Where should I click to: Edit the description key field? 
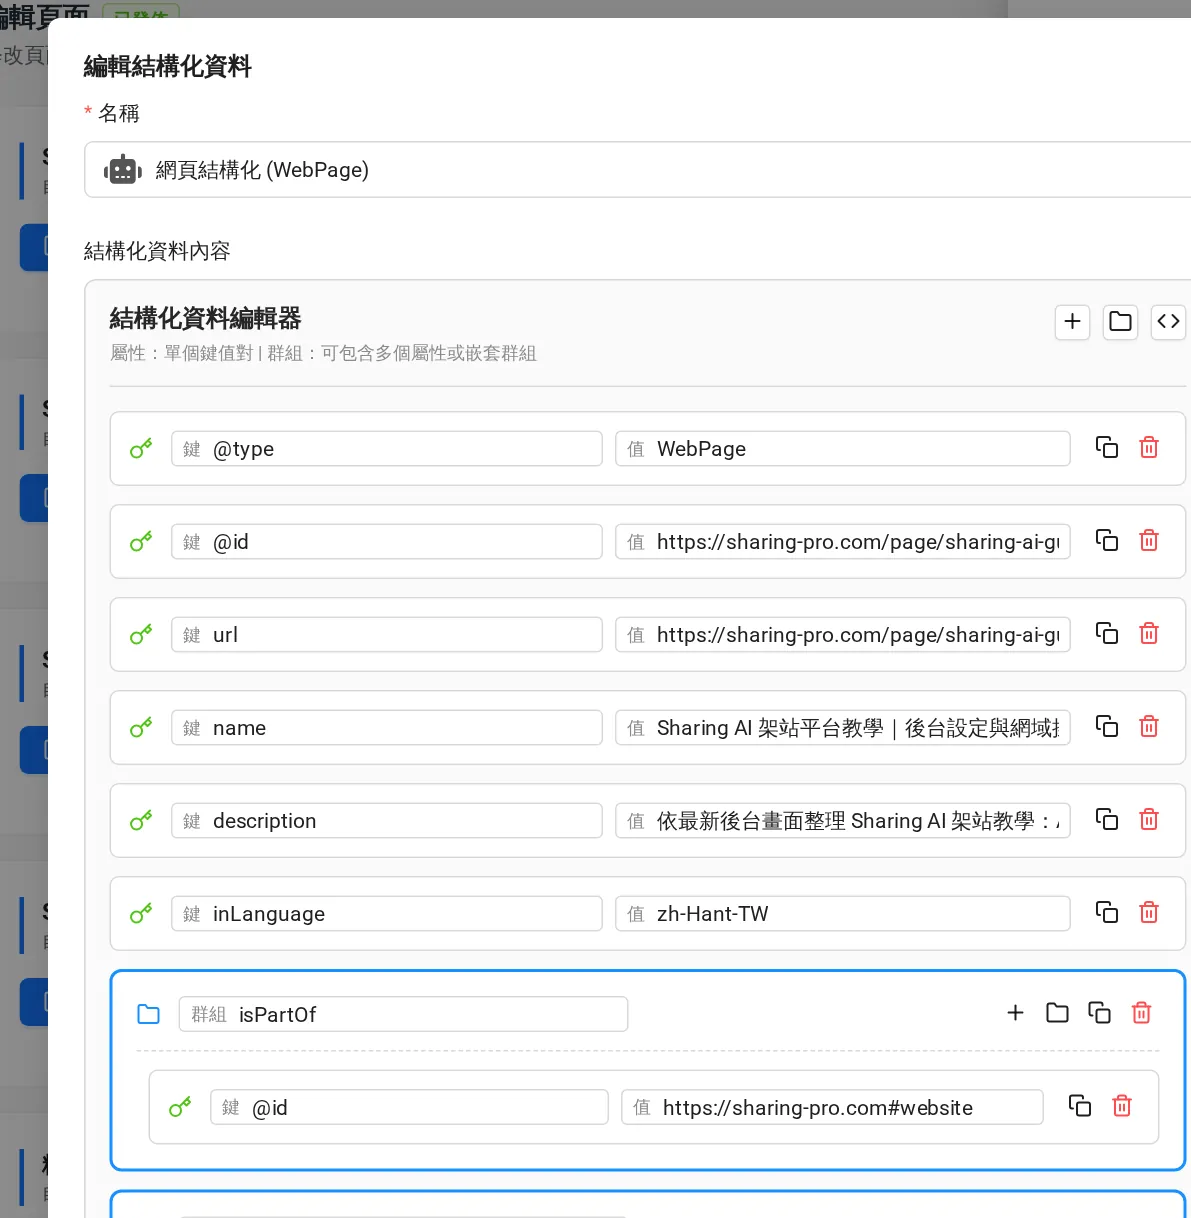387,821
